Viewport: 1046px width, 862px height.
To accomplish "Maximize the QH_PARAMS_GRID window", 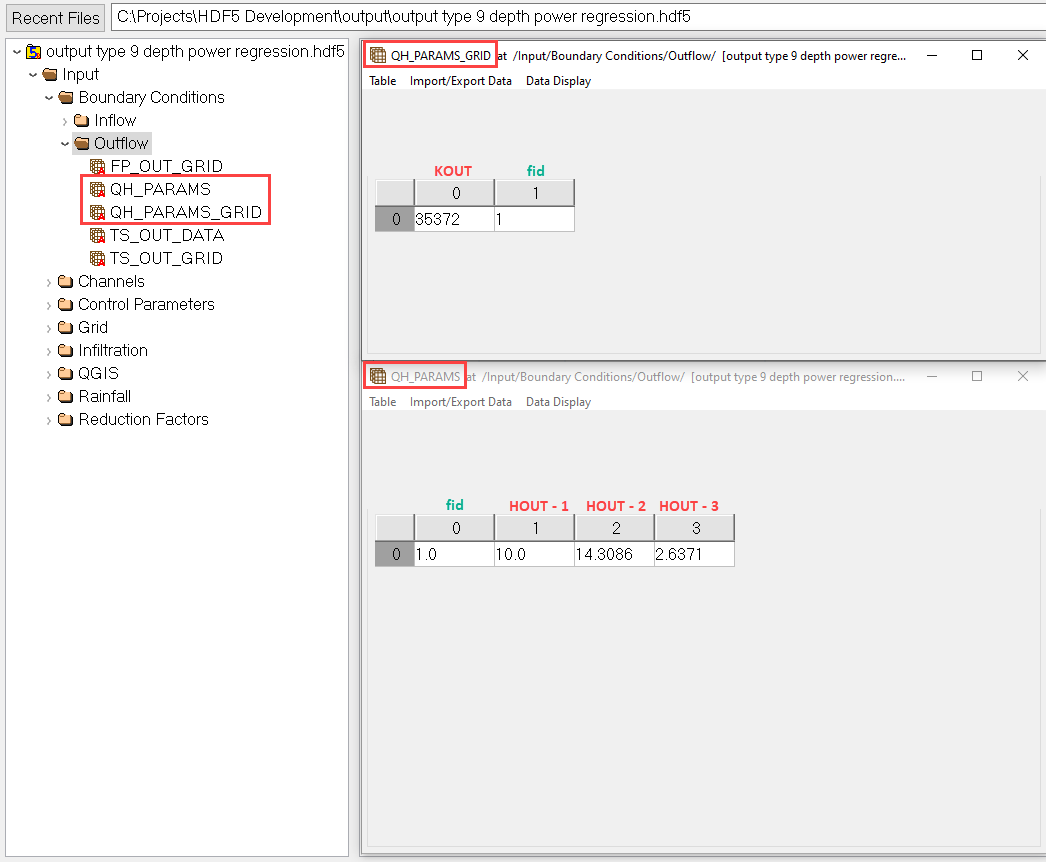I will (x=977, y=56).
